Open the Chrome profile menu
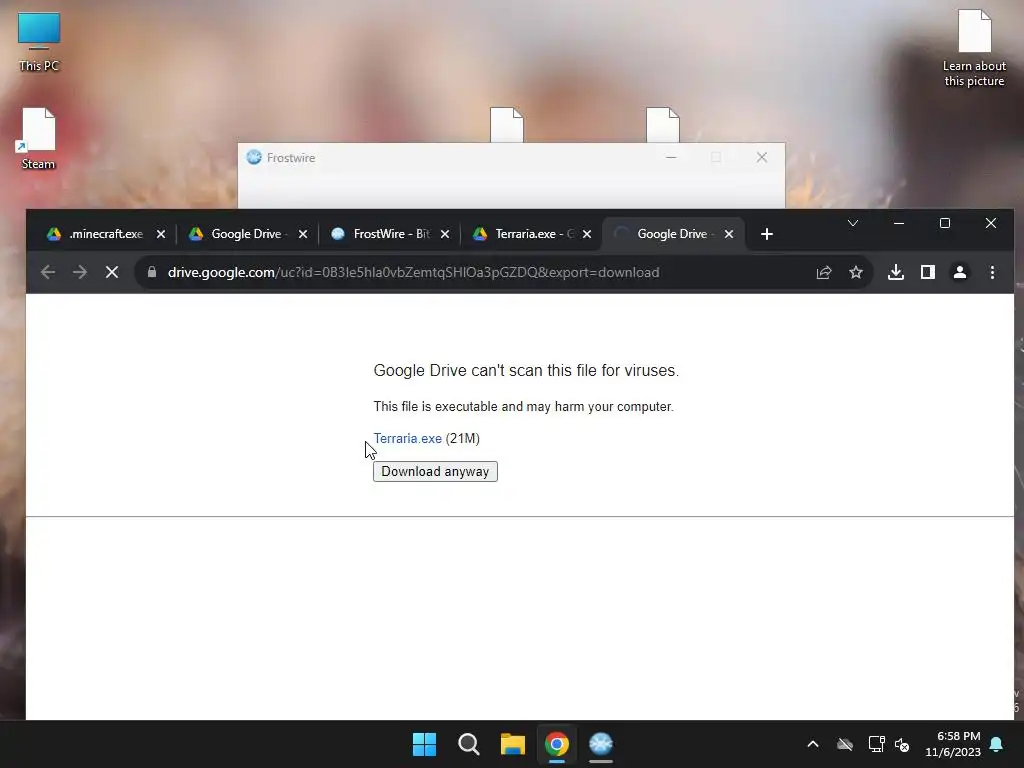This screenshot has height=768, width=1024. (960, 272)
